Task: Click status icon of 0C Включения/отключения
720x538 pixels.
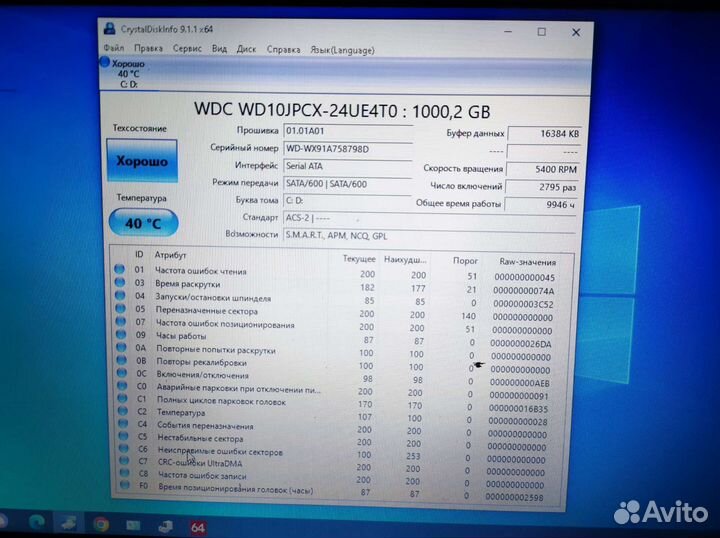Action: [x=122, y=373]
